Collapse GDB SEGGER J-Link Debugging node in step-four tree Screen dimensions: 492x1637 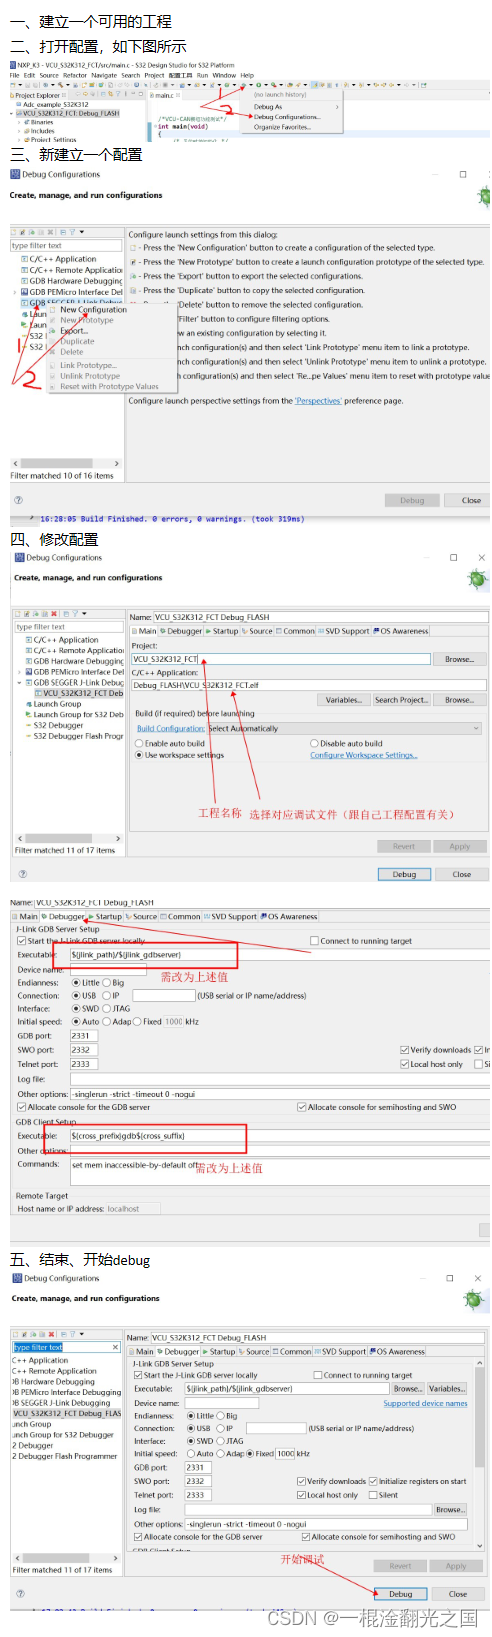point(19,683)
